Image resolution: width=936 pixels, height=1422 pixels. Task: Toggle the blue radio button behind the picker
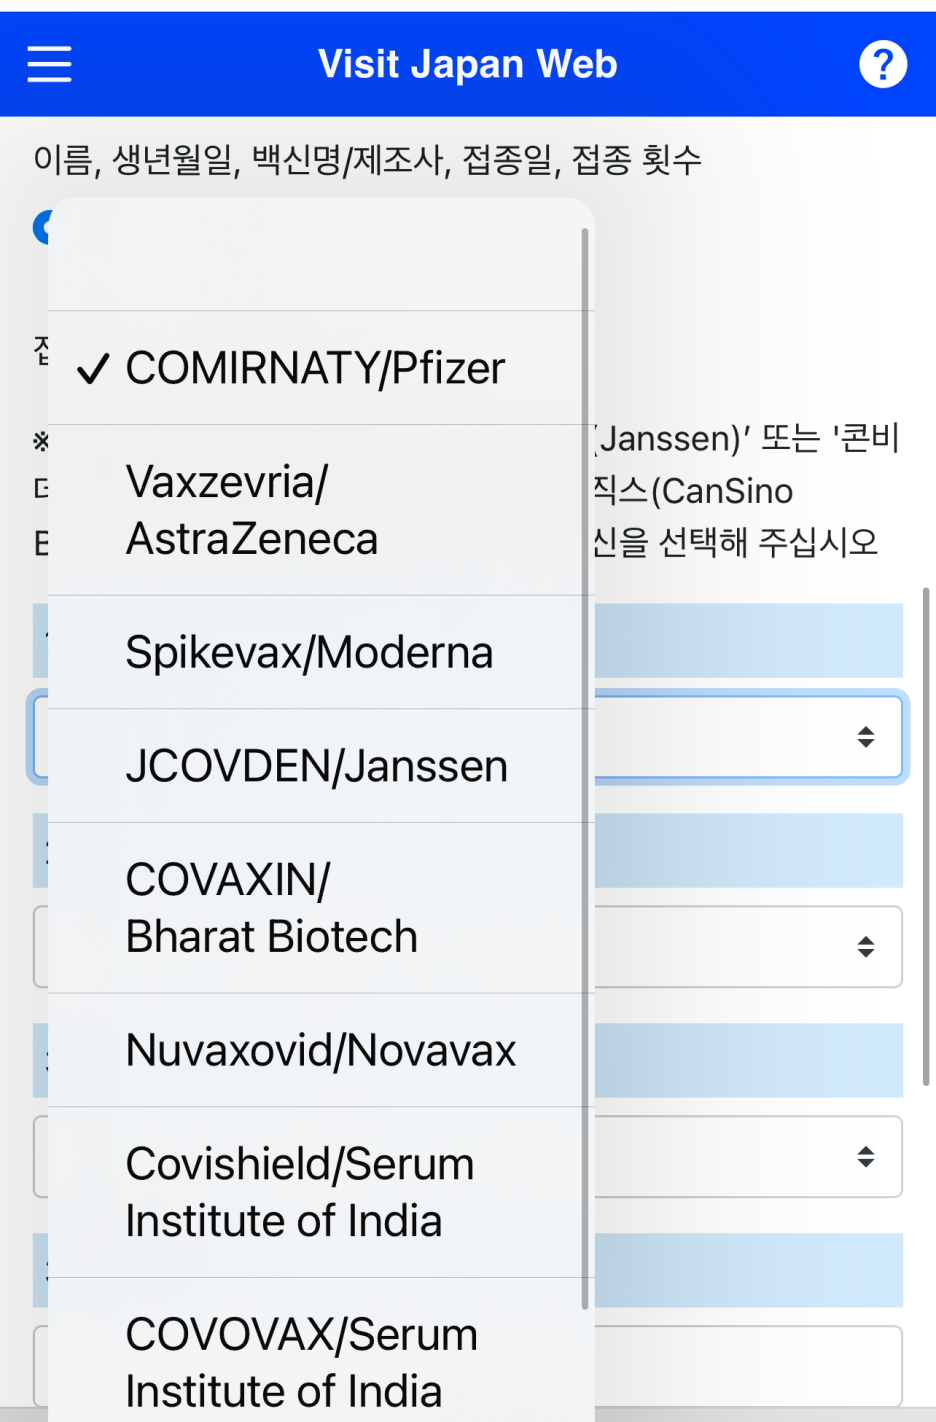click(x=41, y=227)
